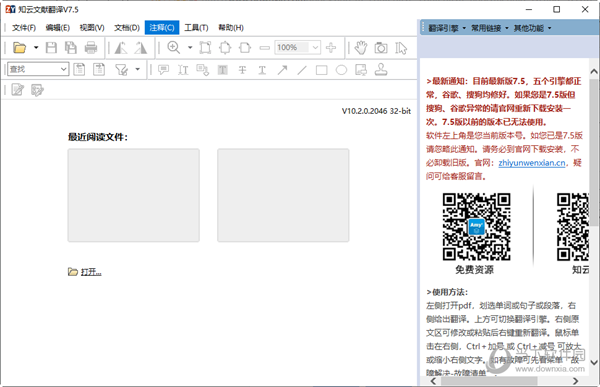
Task: Select the line drawing tool
Action: click(x=302, y=70)
